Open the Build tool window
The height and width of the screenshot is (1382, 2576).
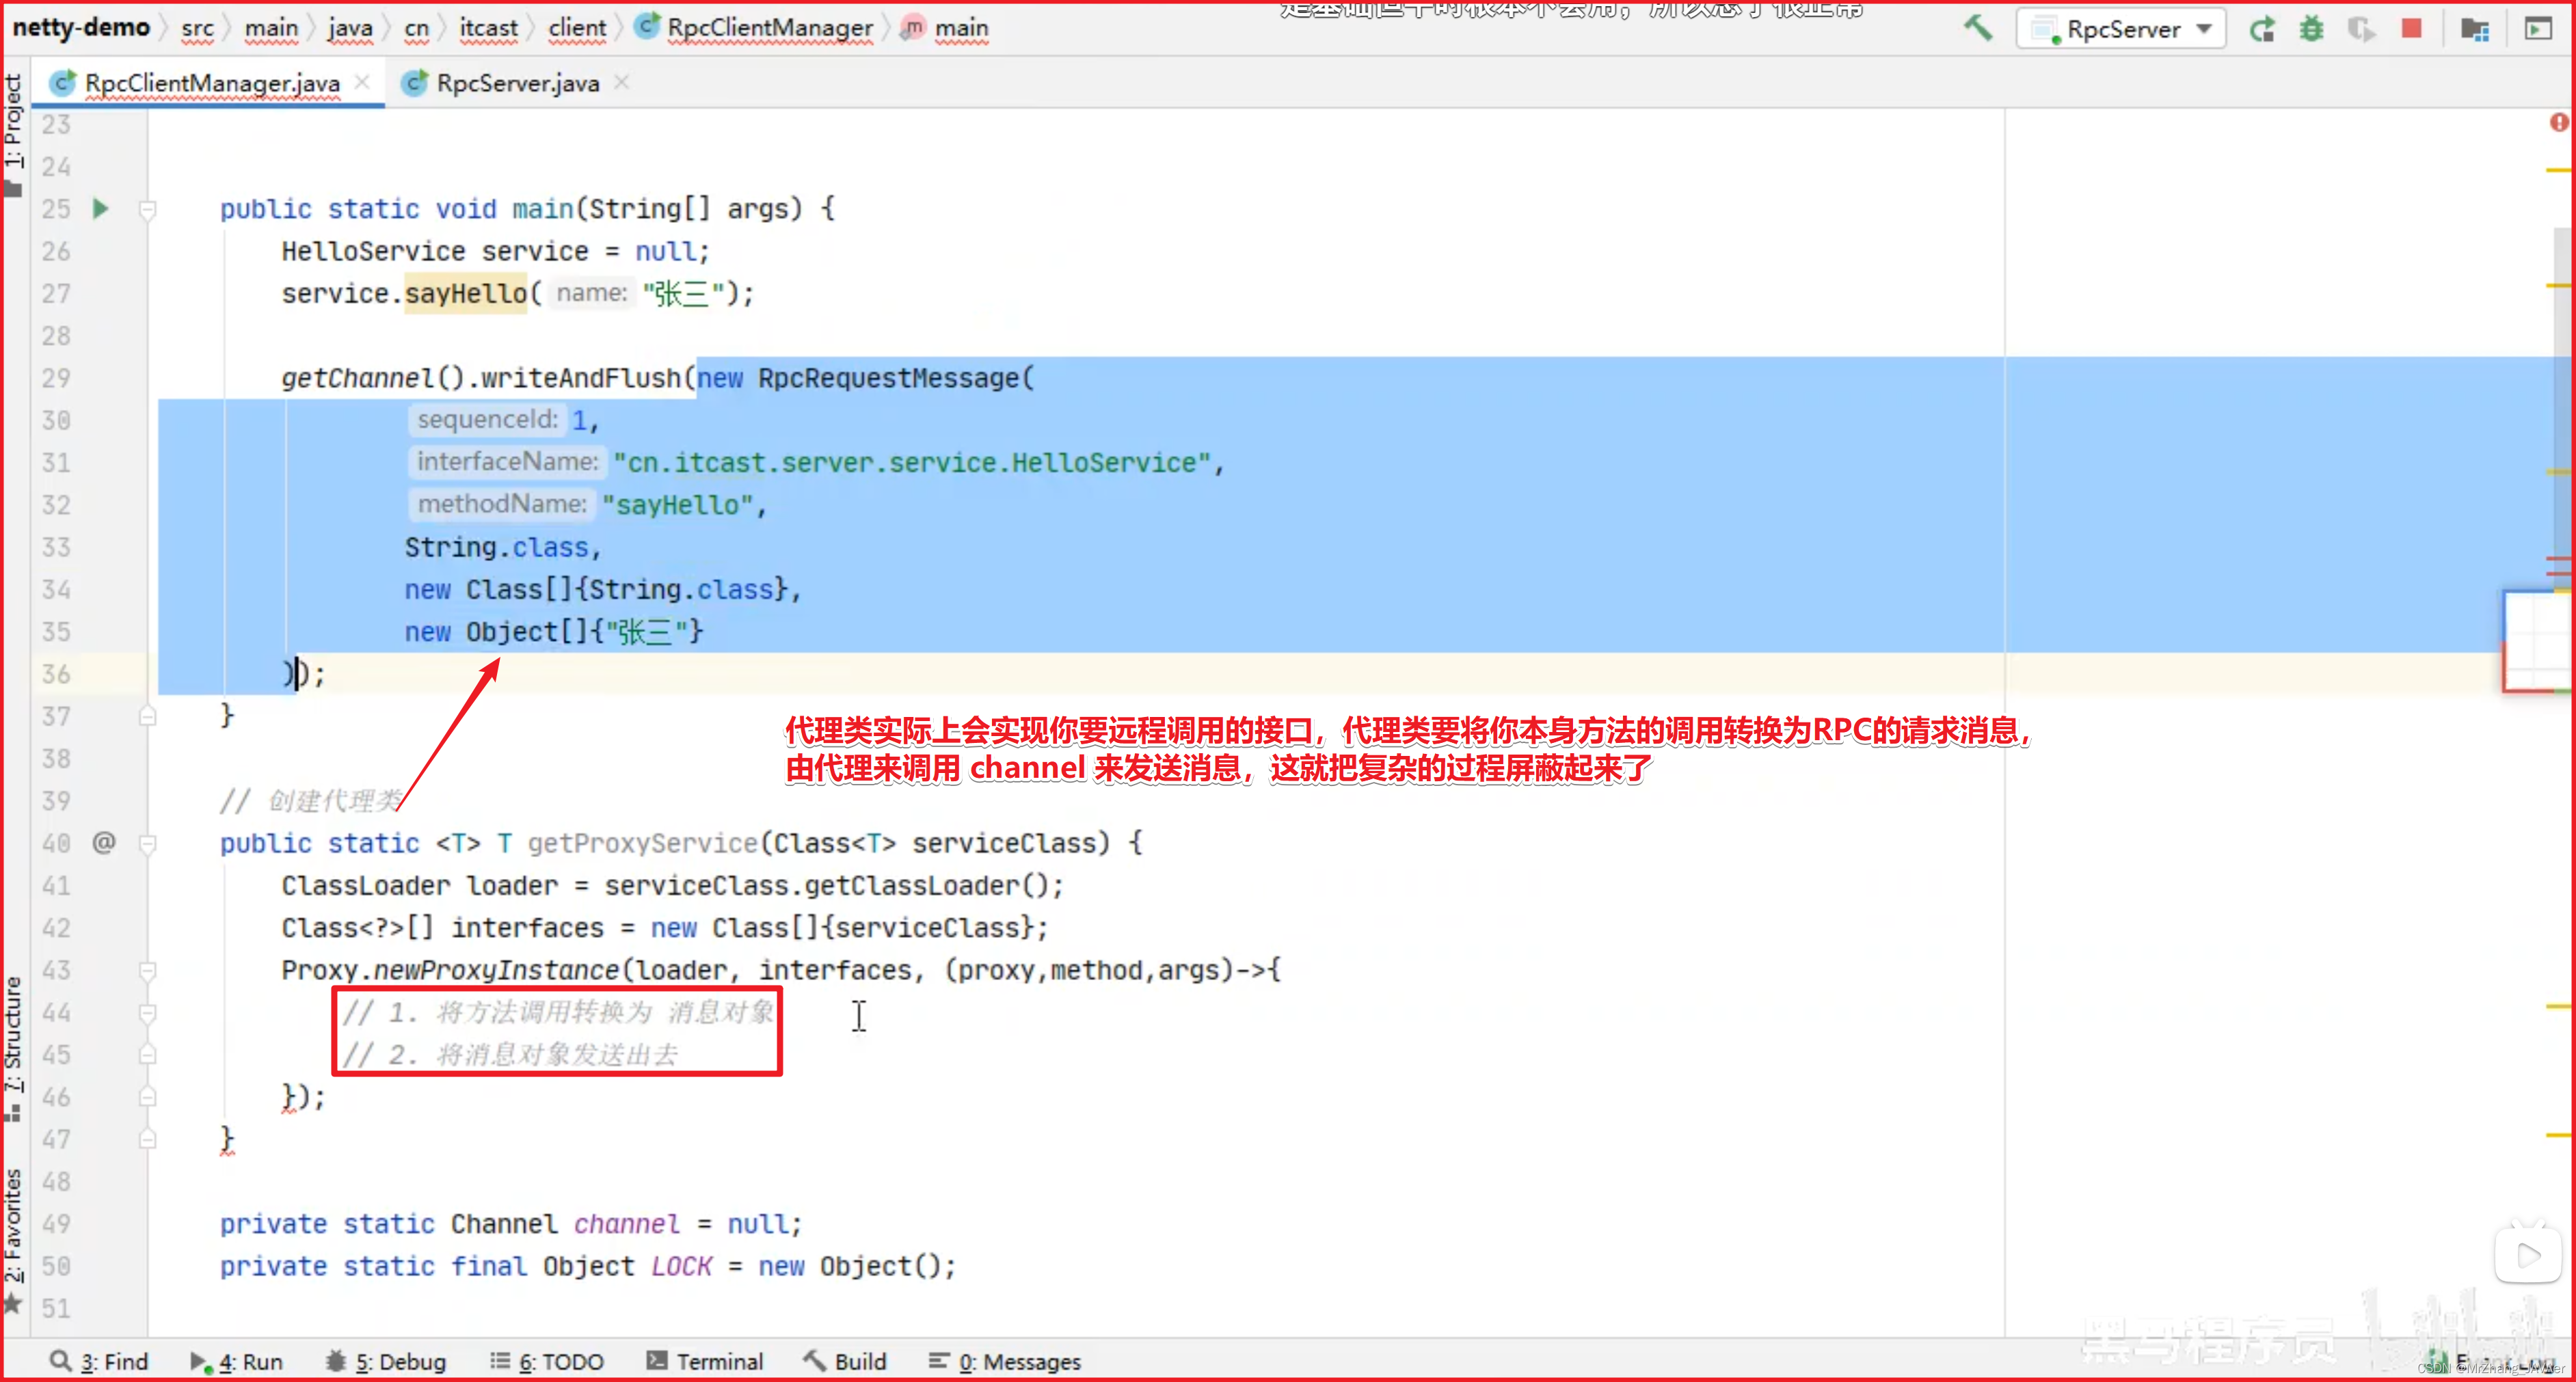(x=845, y=1361)
